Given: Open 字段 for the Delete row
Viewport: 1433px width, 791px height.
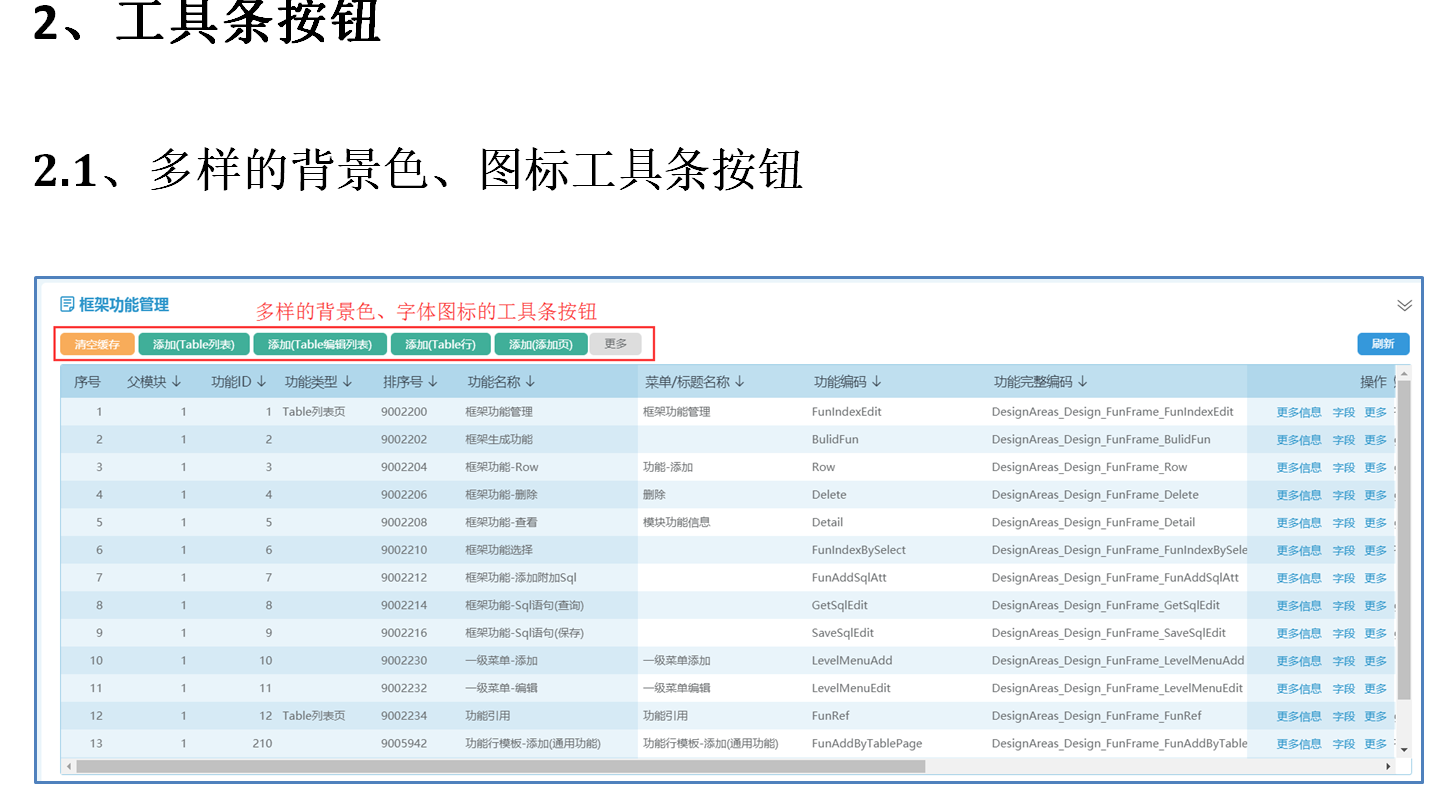Looking at the screenshot, I should tap(1344, 495).
